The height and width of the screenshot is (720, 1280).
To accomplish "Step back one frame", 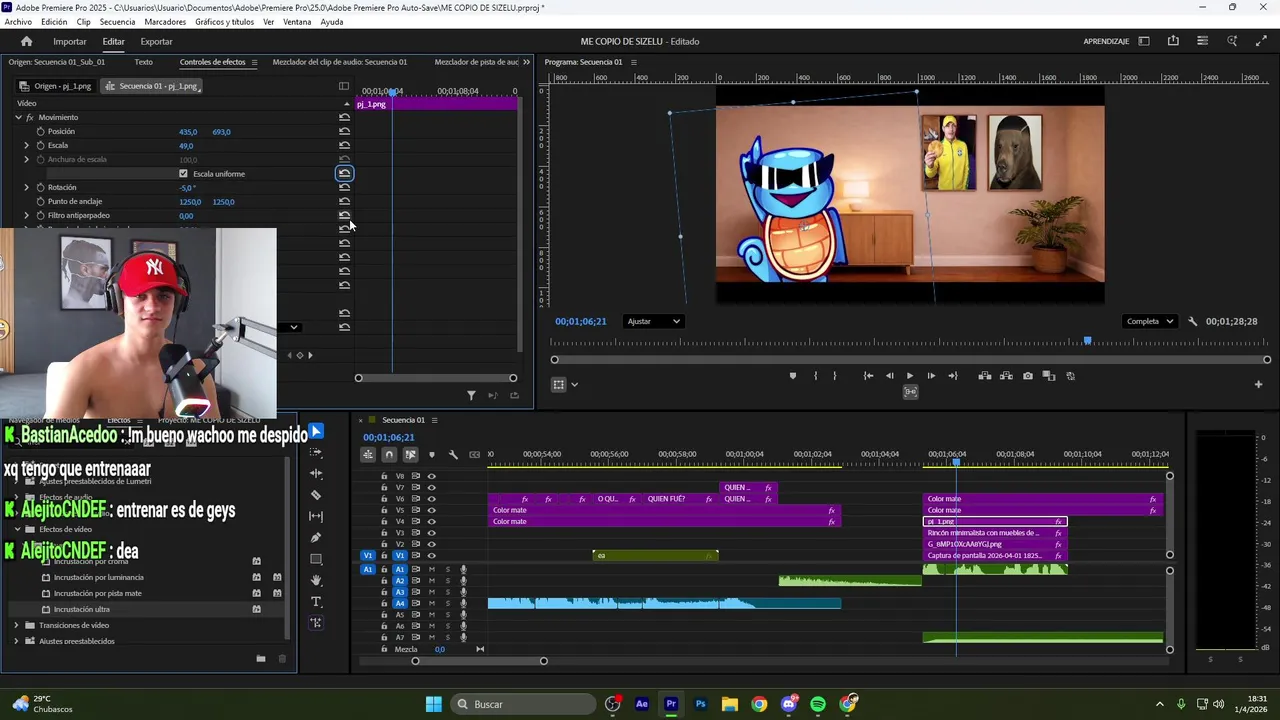I will [x=889, y=376].
